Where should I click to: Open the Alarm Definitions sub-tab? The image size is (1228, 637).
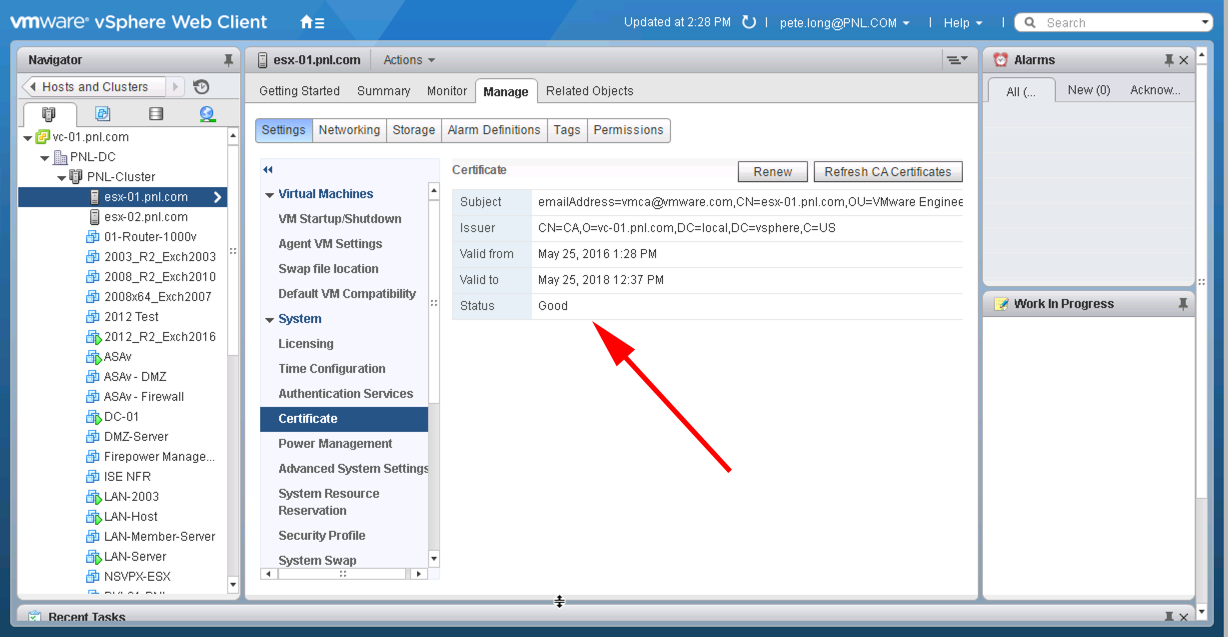(494, 130)
